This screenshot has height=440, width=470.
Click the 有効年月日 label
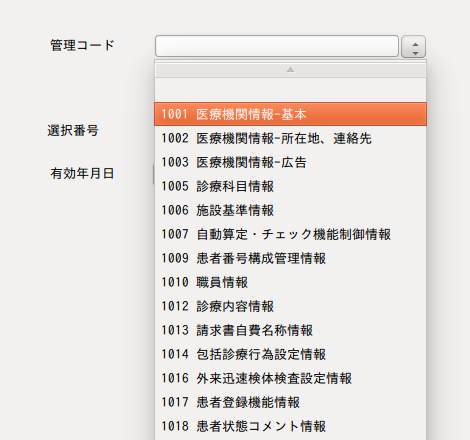[82, 173]
